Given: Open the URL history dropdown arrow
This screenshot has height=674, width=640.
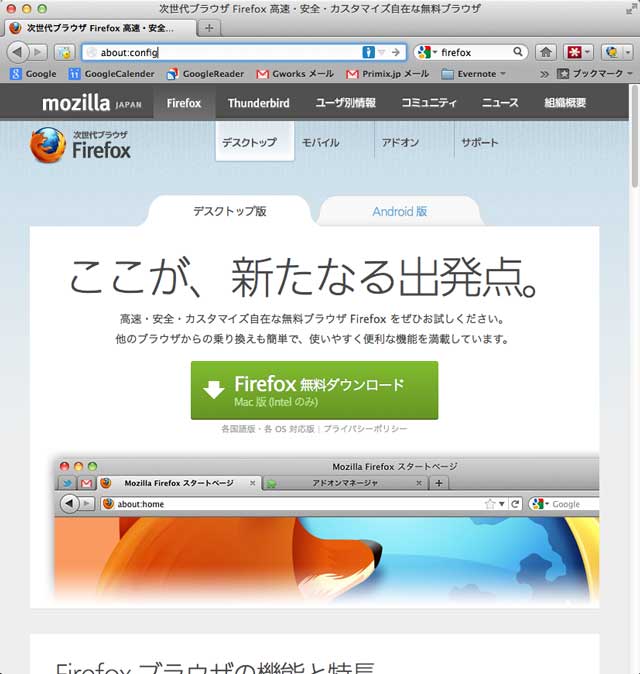Looking at the screenshot, I should click(x=382, y=53).
